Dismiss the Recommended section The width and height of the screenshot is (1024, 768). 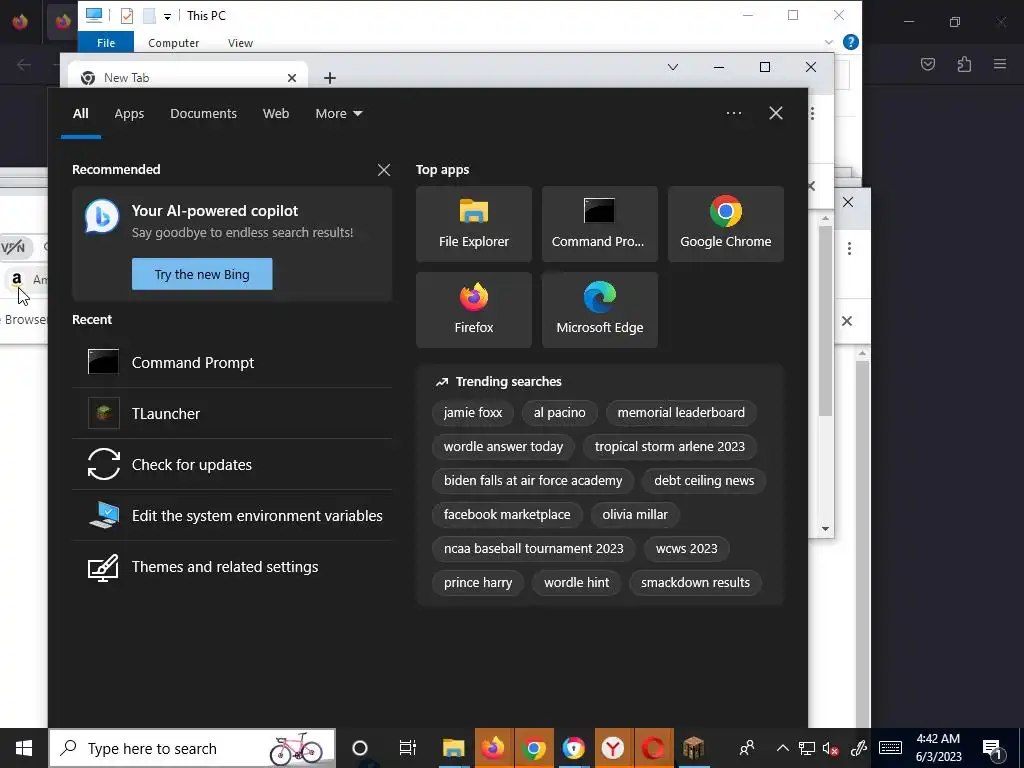click(x=384, y=170)
